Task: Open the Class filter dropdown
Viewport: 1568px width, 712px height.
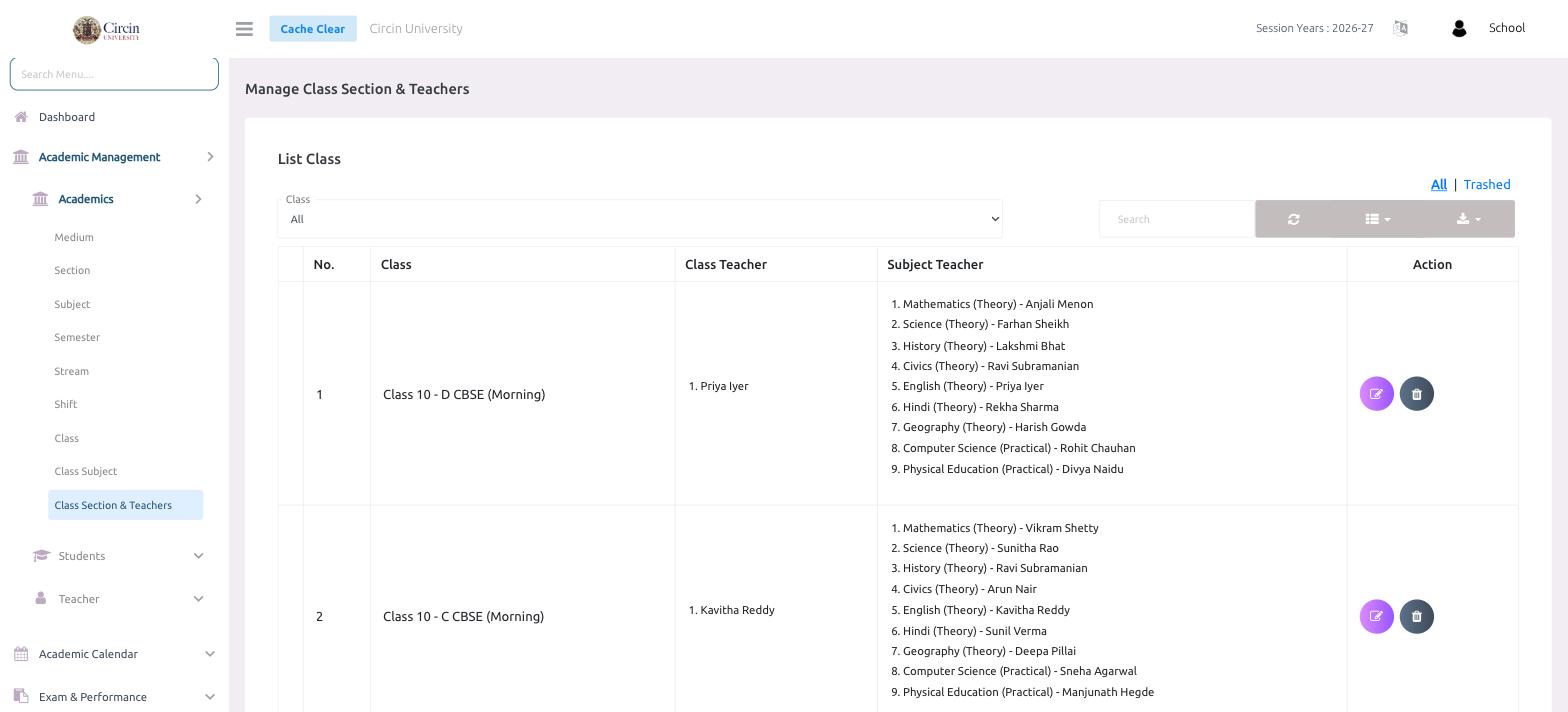Action: (x=640, y=219)
